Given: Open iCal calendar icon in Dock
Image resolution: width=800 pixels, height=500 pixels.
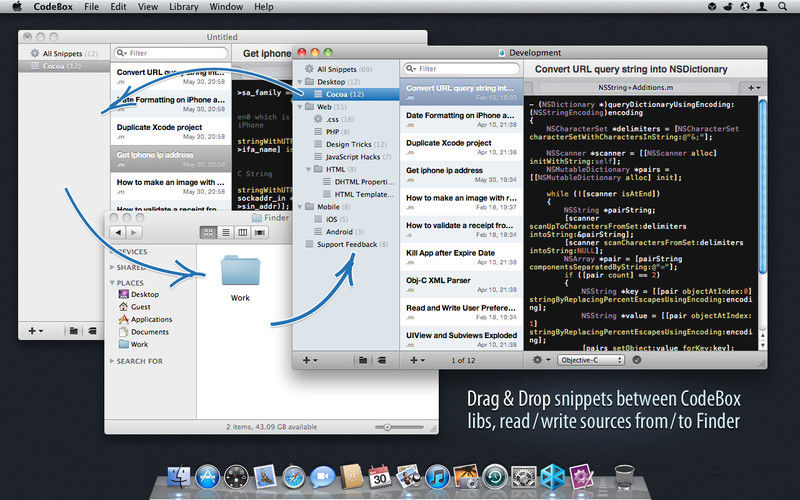Looking at the screenshot, I should tap(380, 477).
